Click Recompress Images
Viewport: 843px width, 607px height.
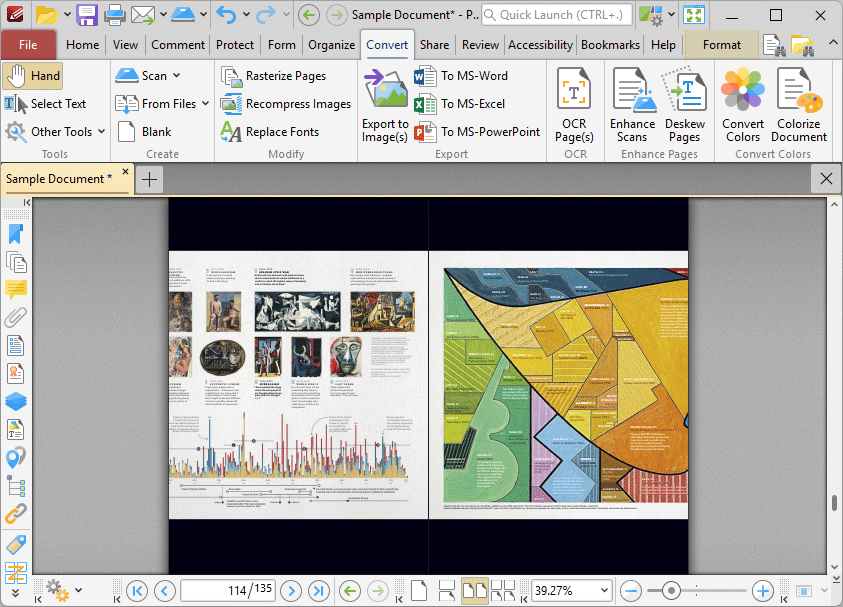(x=286, y=104)
